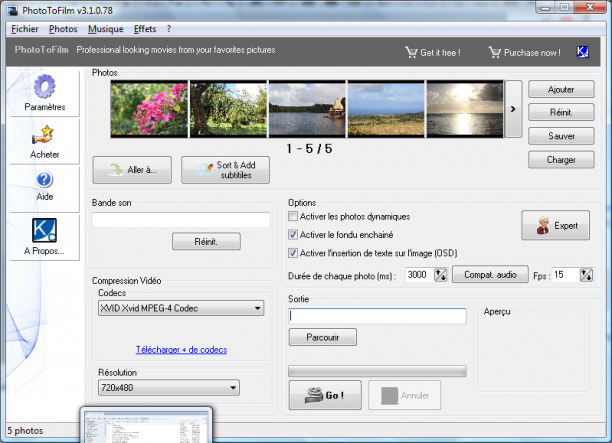This screenshot has height=443, width=612.
Task: Select the sunset over sea thumbnail
Action: tap(465, 109)
